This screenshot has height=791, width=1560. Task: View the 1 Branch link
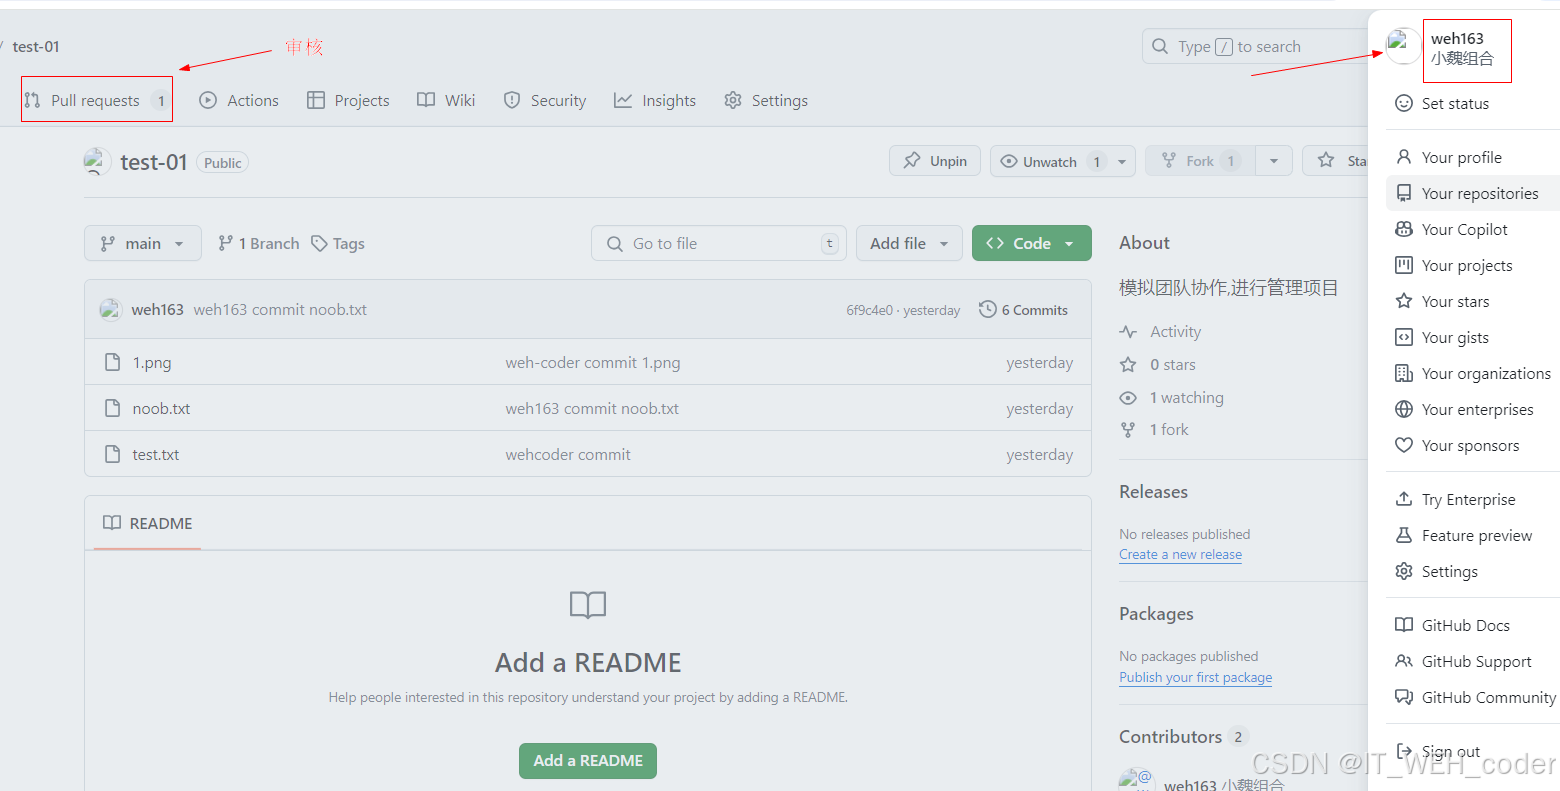(x=259, y=243)
